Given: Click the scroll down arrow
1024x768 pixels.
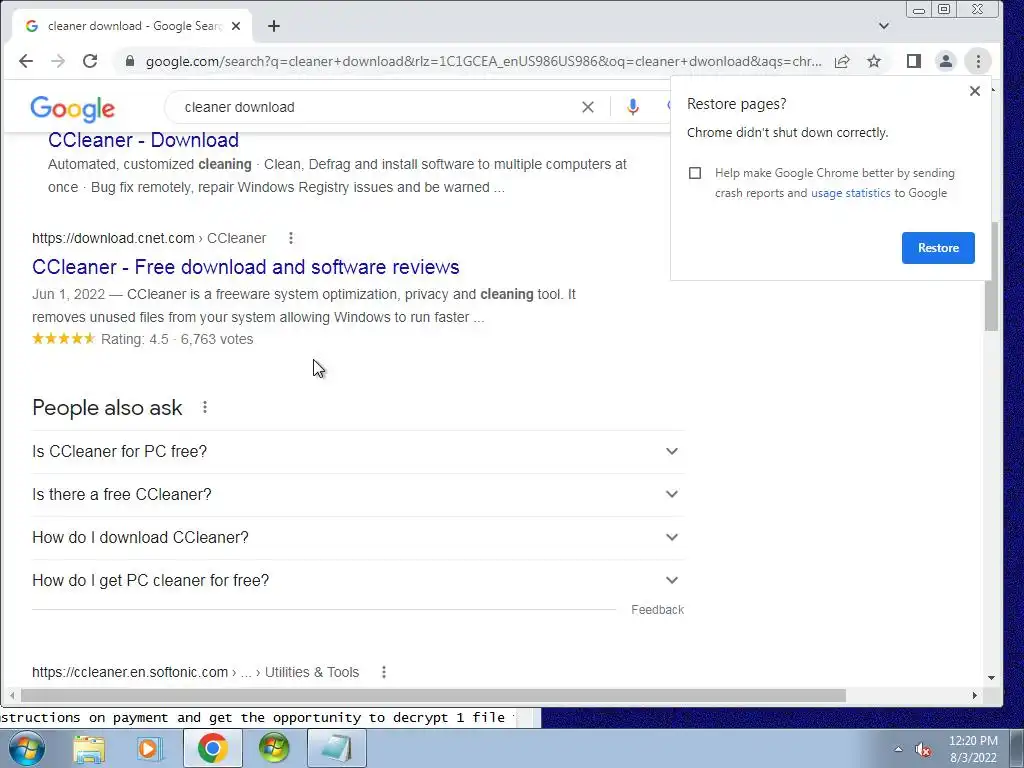Looking at the screenshot, I should coord(991,678).
